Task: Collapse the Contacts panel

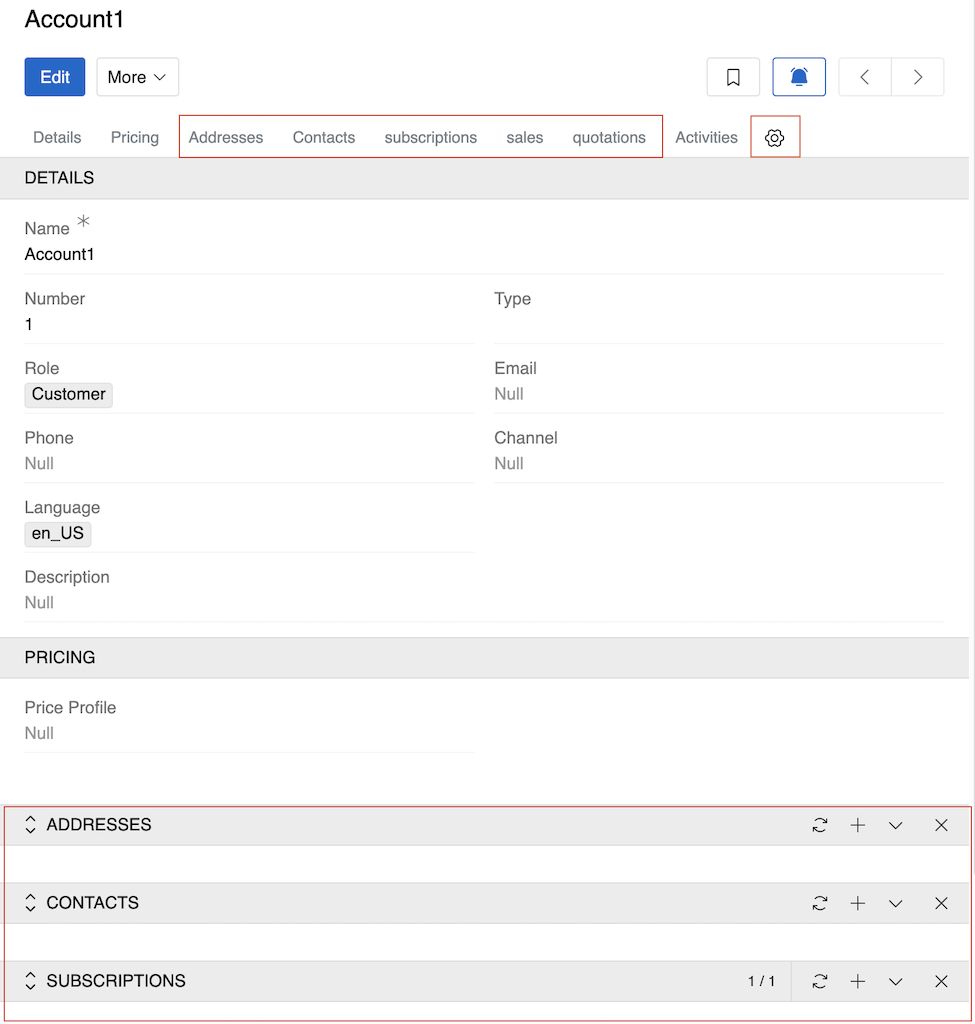Action: point(895,903)
